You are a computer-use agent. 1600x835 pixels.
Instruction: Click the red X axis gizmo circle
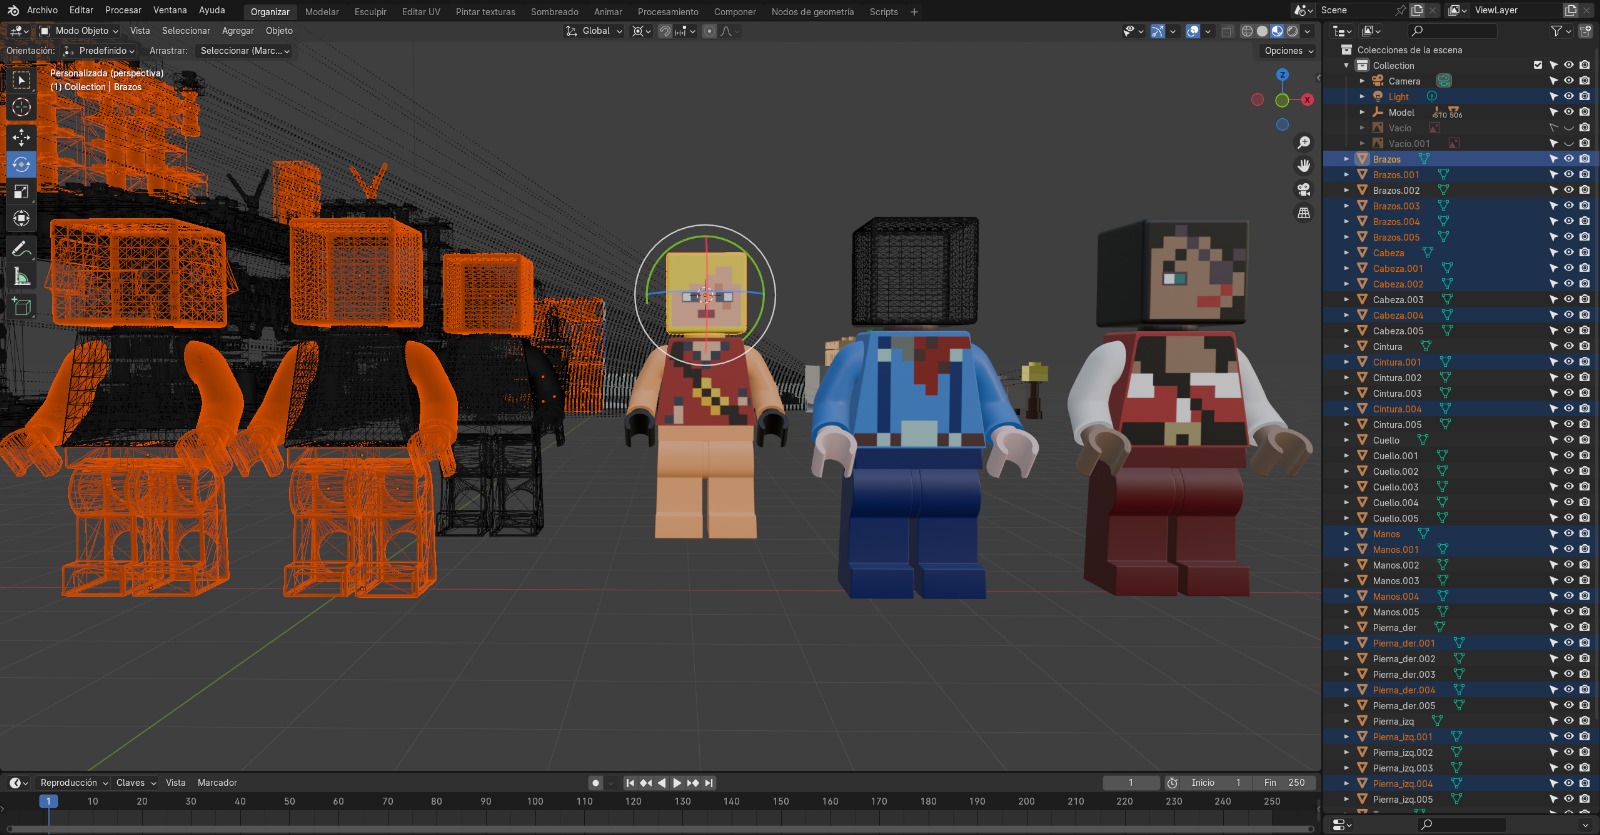click(1307, 99)
